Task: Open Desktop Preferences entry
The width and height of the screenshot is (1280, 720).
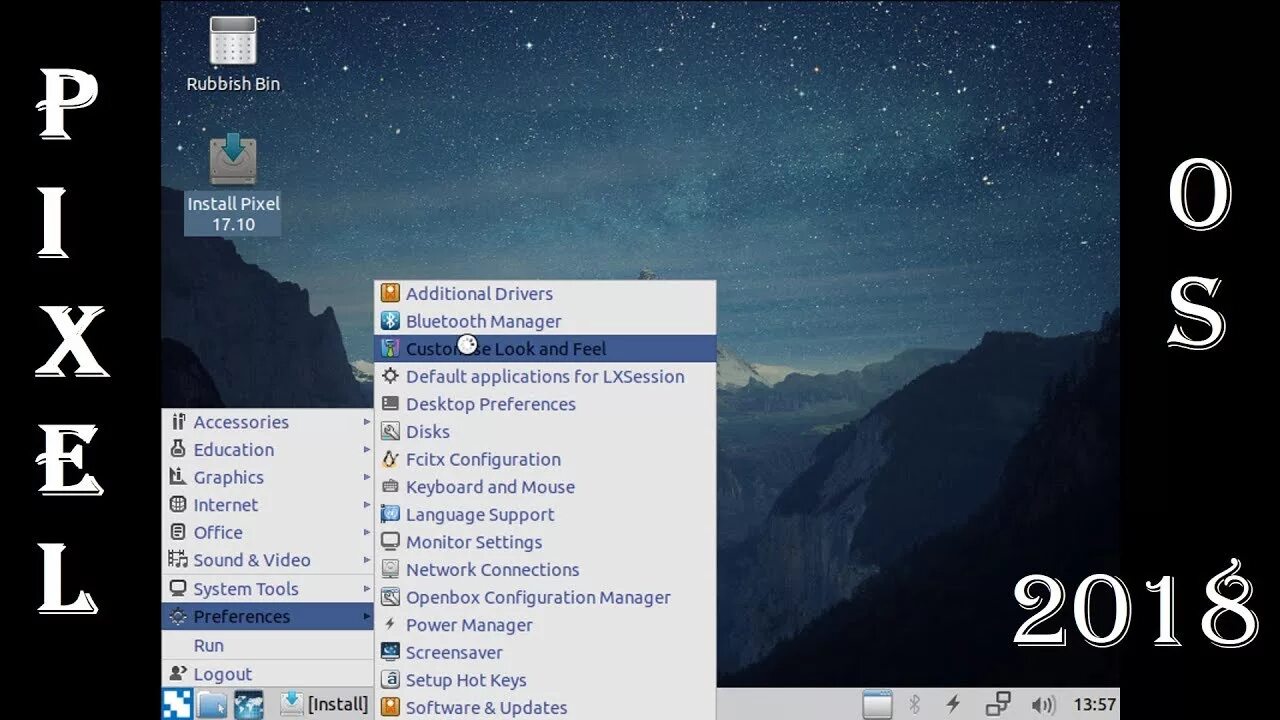Action: (545, 404)
